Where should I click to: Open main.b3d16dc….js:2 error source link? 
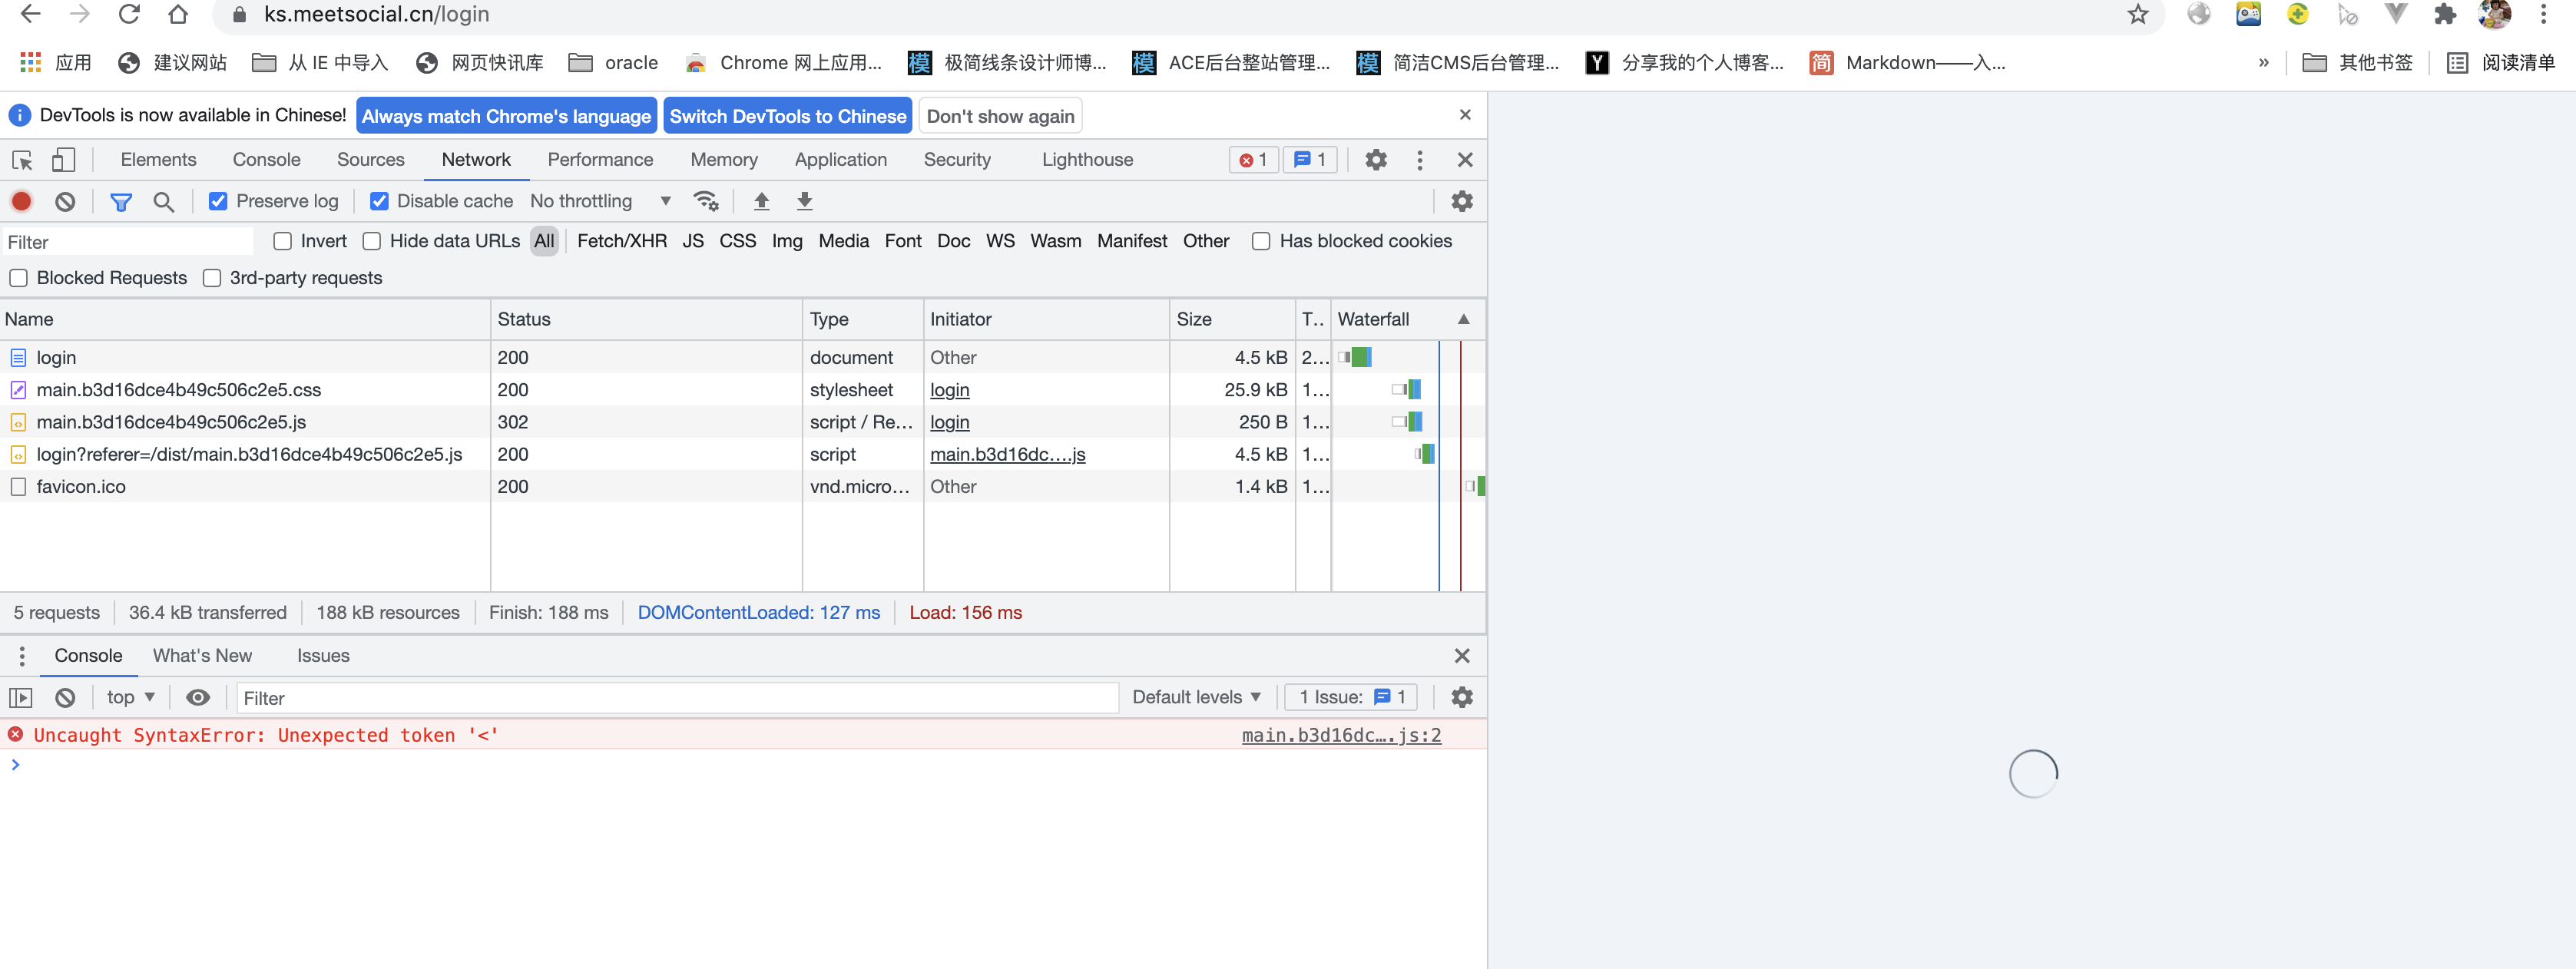1341,735
